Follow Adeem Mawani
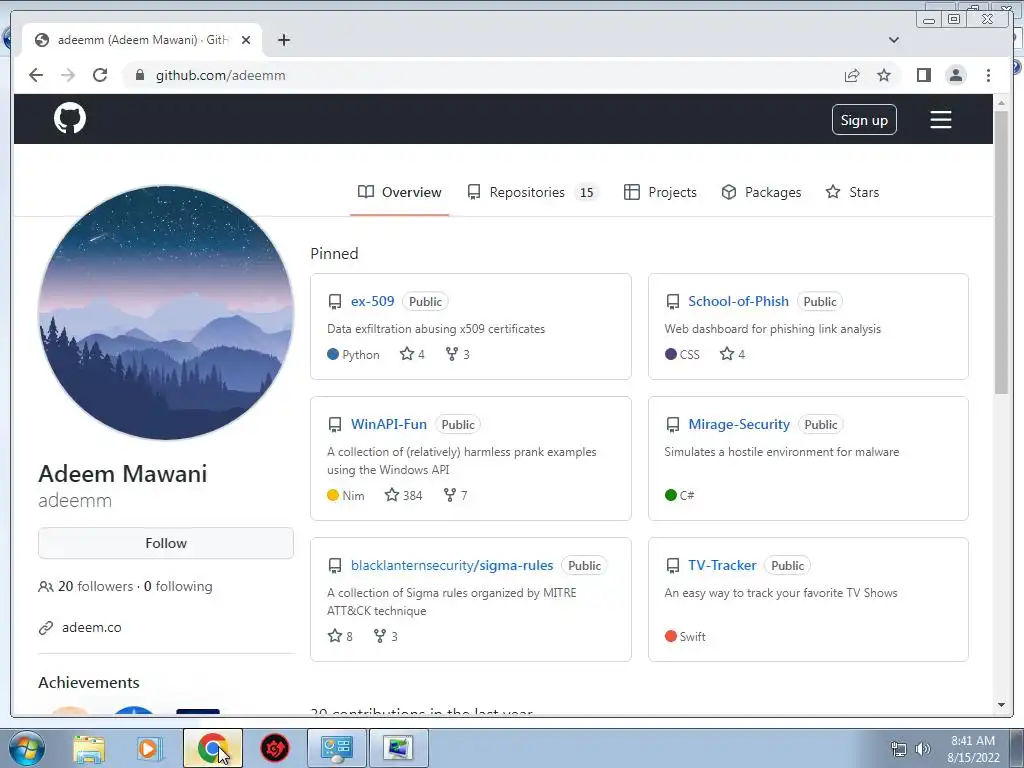 pyautogui.click(x=166, y=543)
